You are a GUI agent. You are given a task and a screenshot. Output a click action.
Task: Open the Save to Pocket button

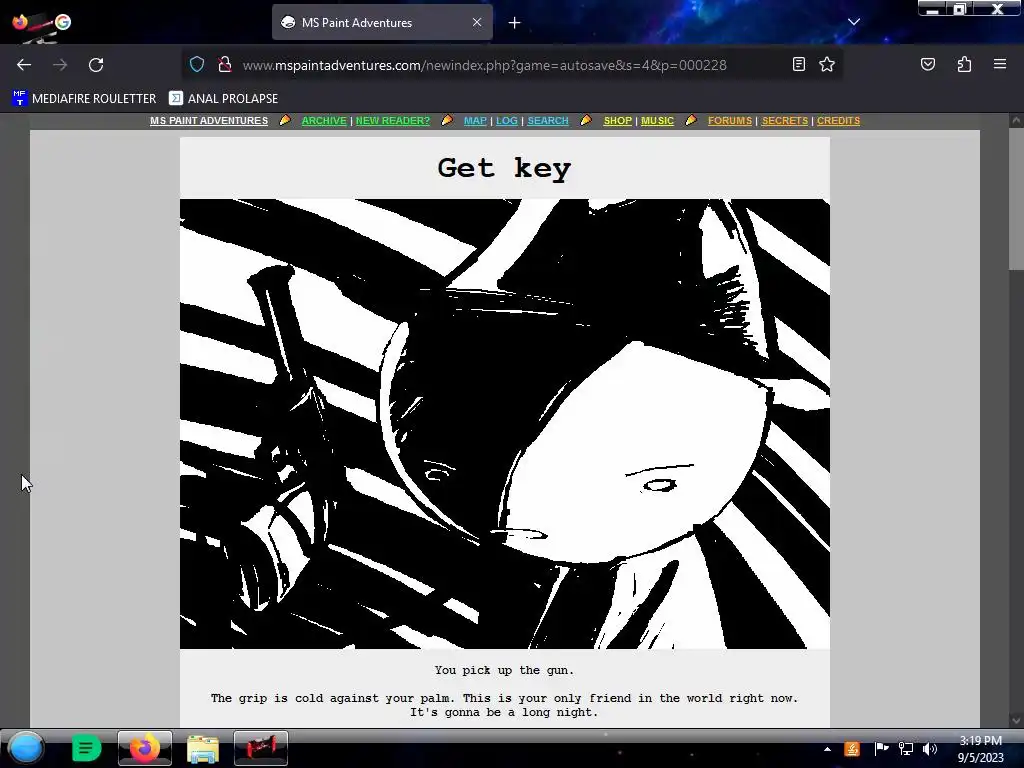tap(927, 64)
